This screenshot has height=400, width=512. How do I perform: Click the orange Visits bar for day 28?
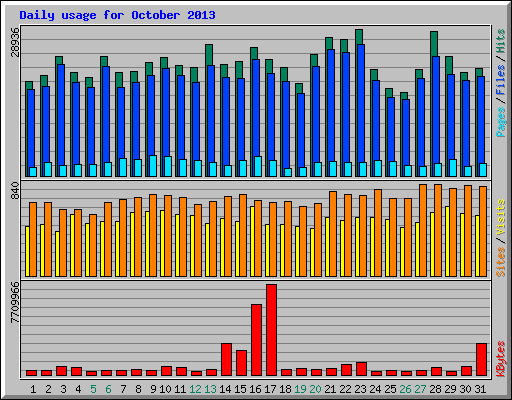438,230
